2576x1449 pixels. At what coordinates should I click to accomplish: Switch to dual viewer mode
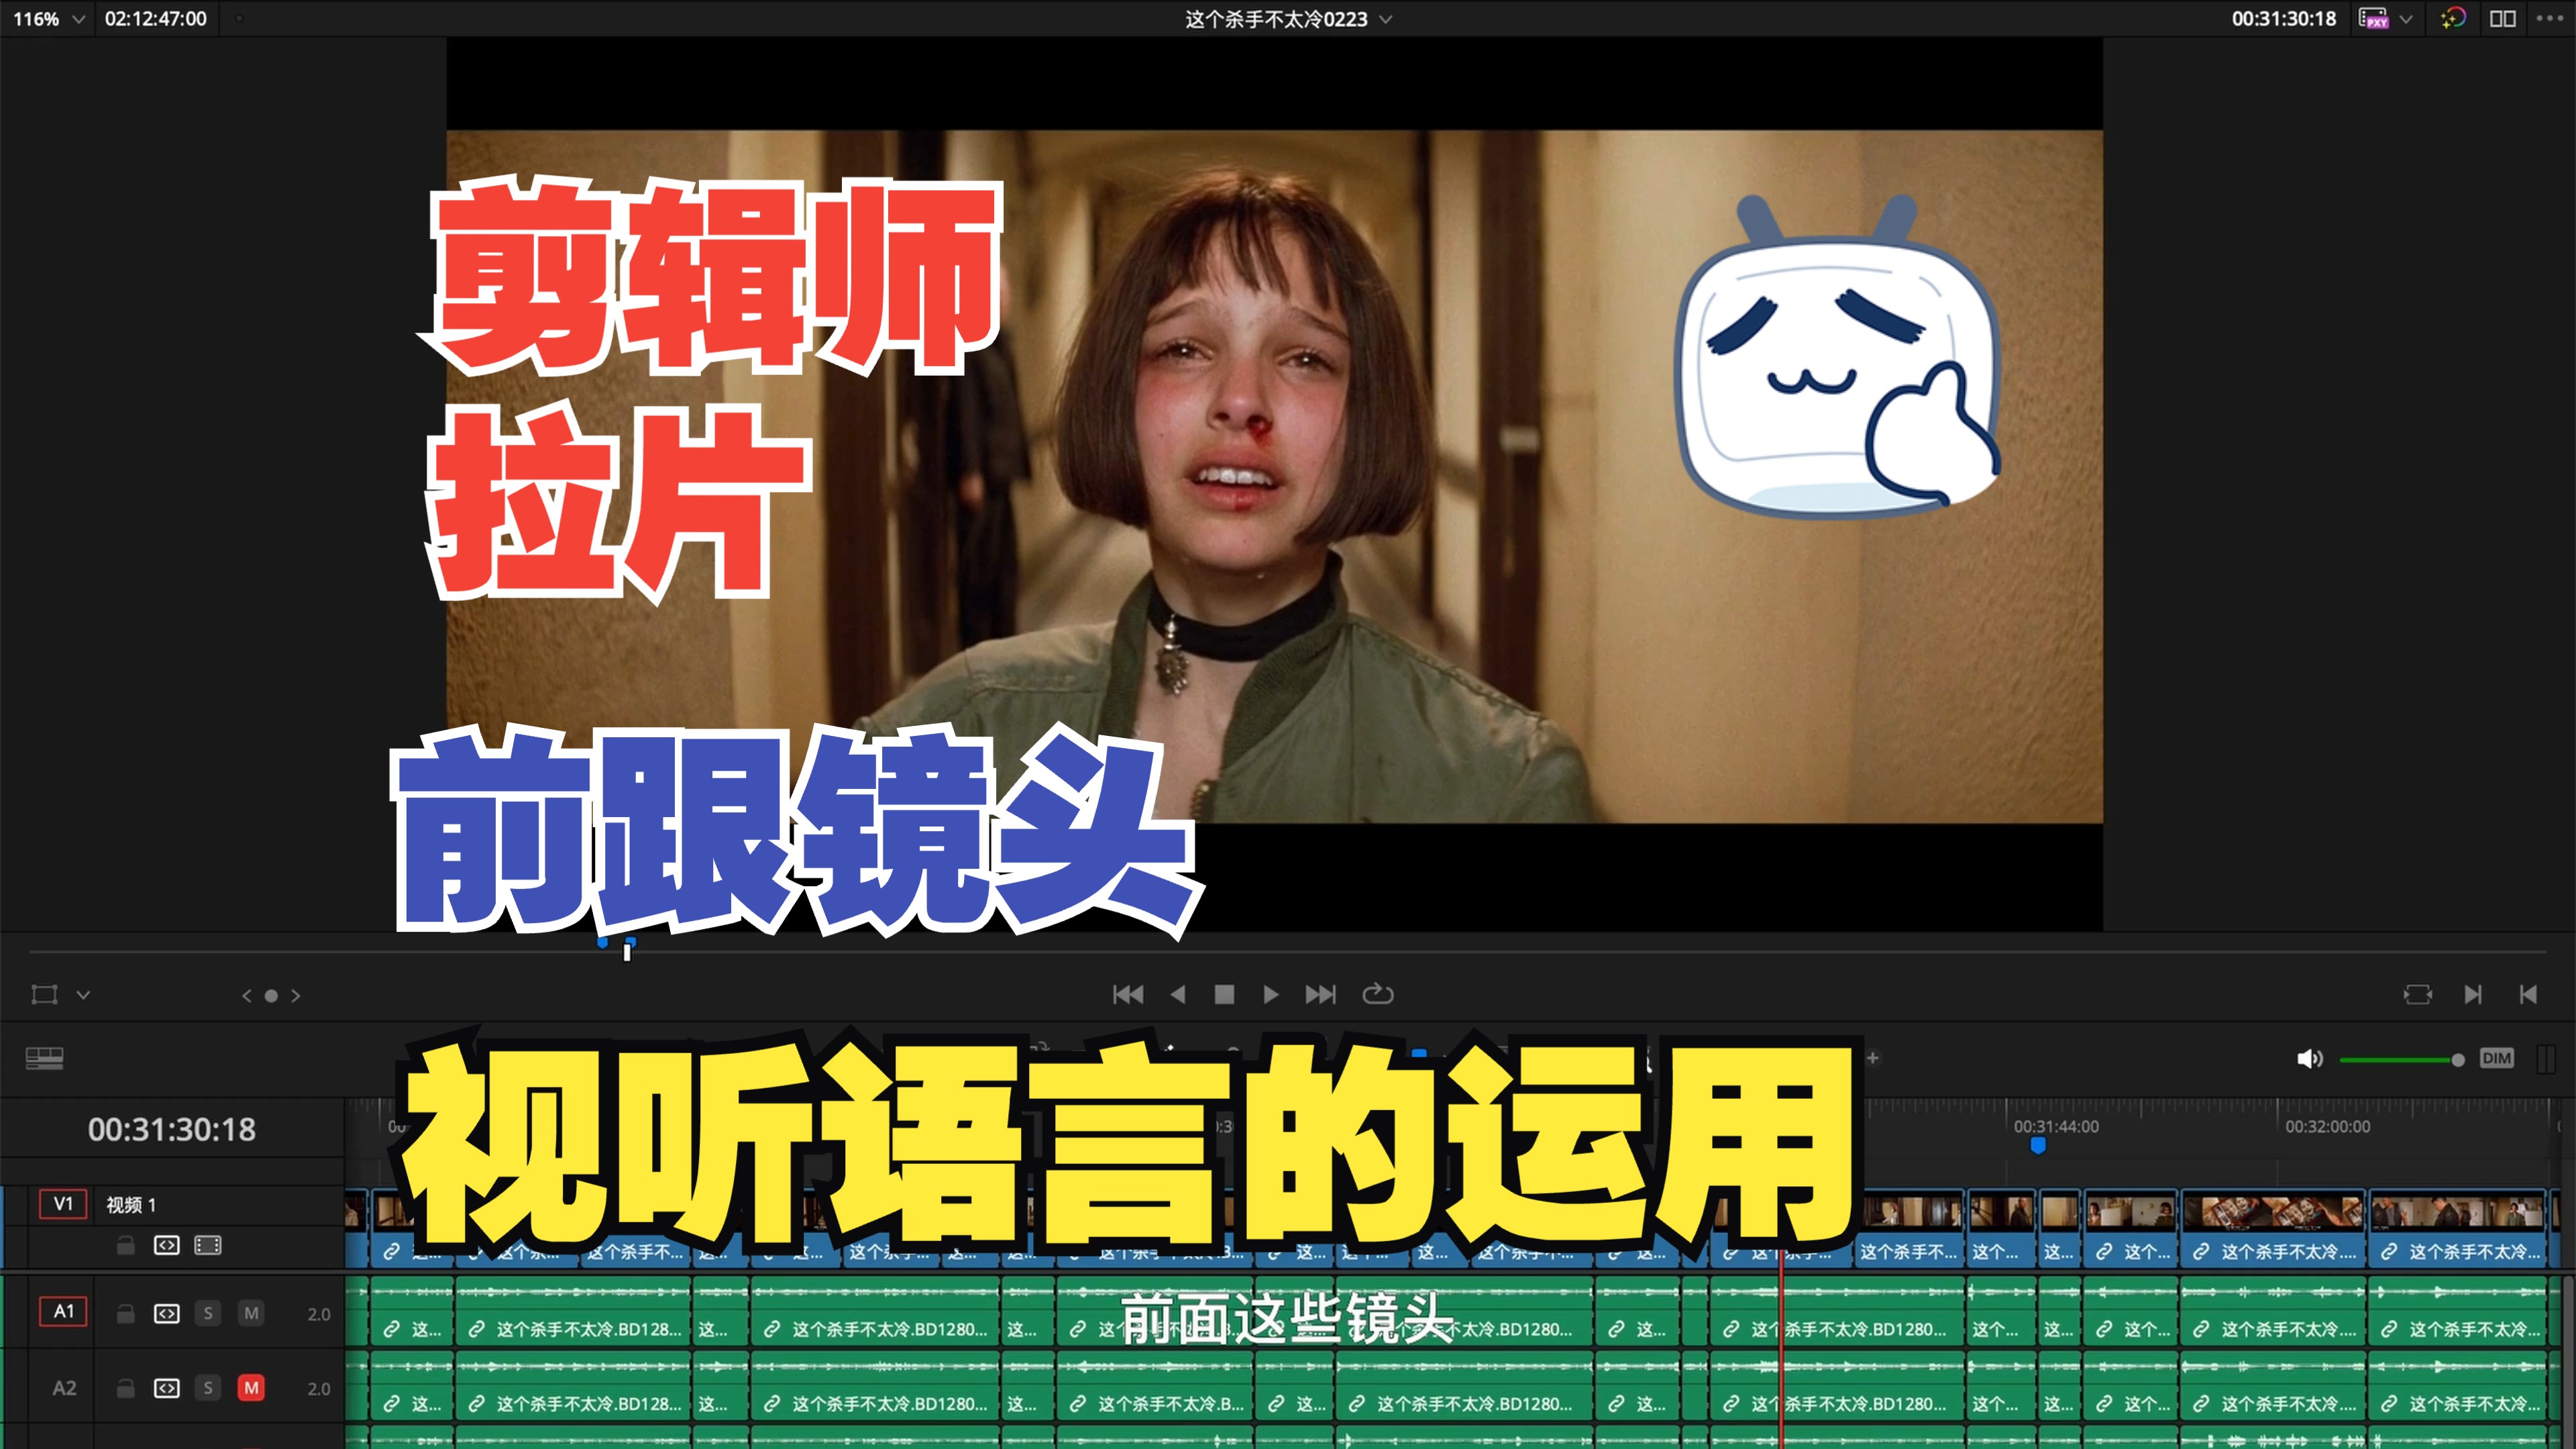point(2503,18)
